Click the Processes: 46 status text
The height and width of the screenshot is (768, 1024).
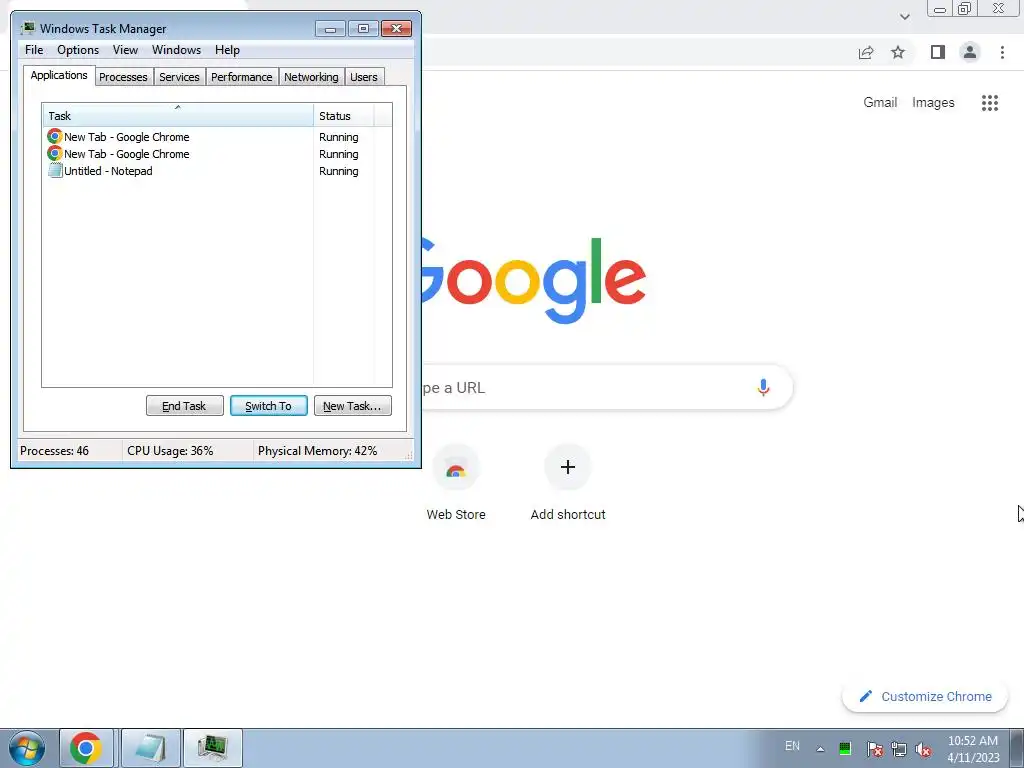tap(54, 451)
